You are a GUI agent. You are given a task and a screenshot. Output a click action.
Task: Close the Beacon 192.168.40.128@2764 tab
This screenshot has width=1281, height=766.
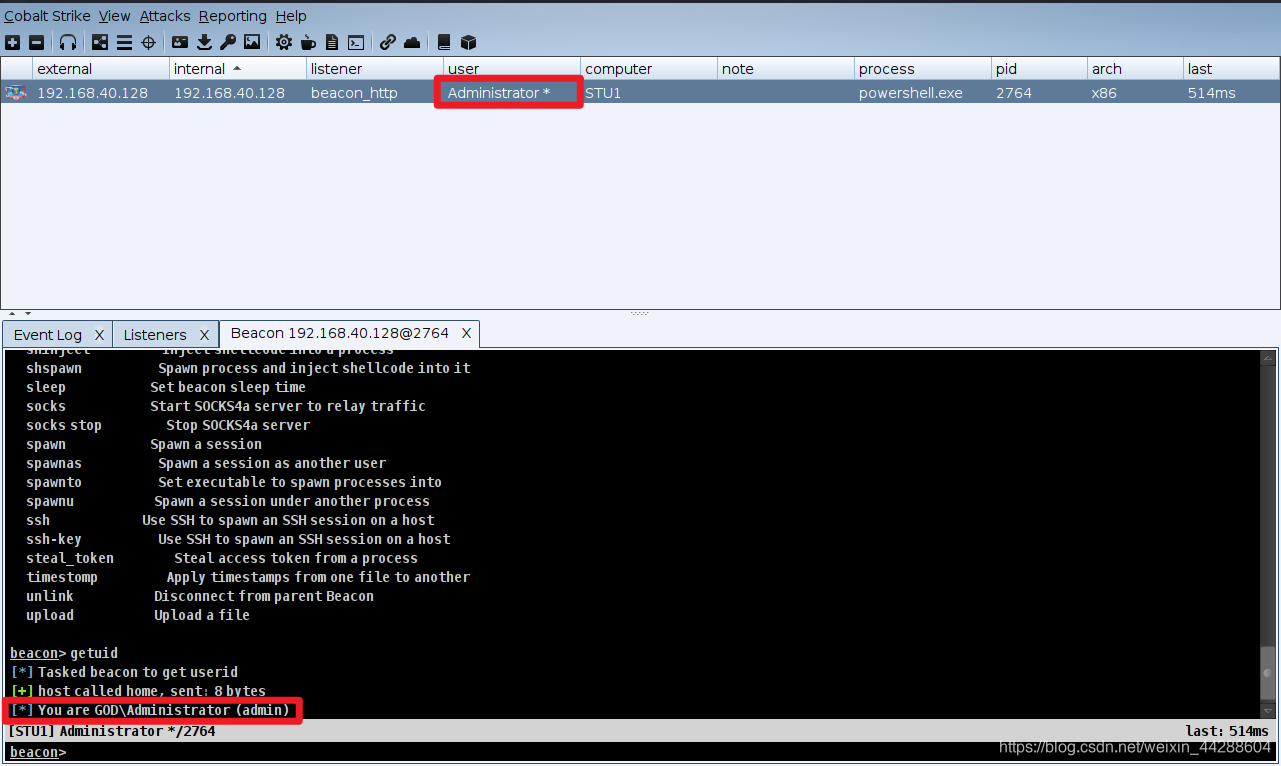pyautogui.click(x=467, y=333)
